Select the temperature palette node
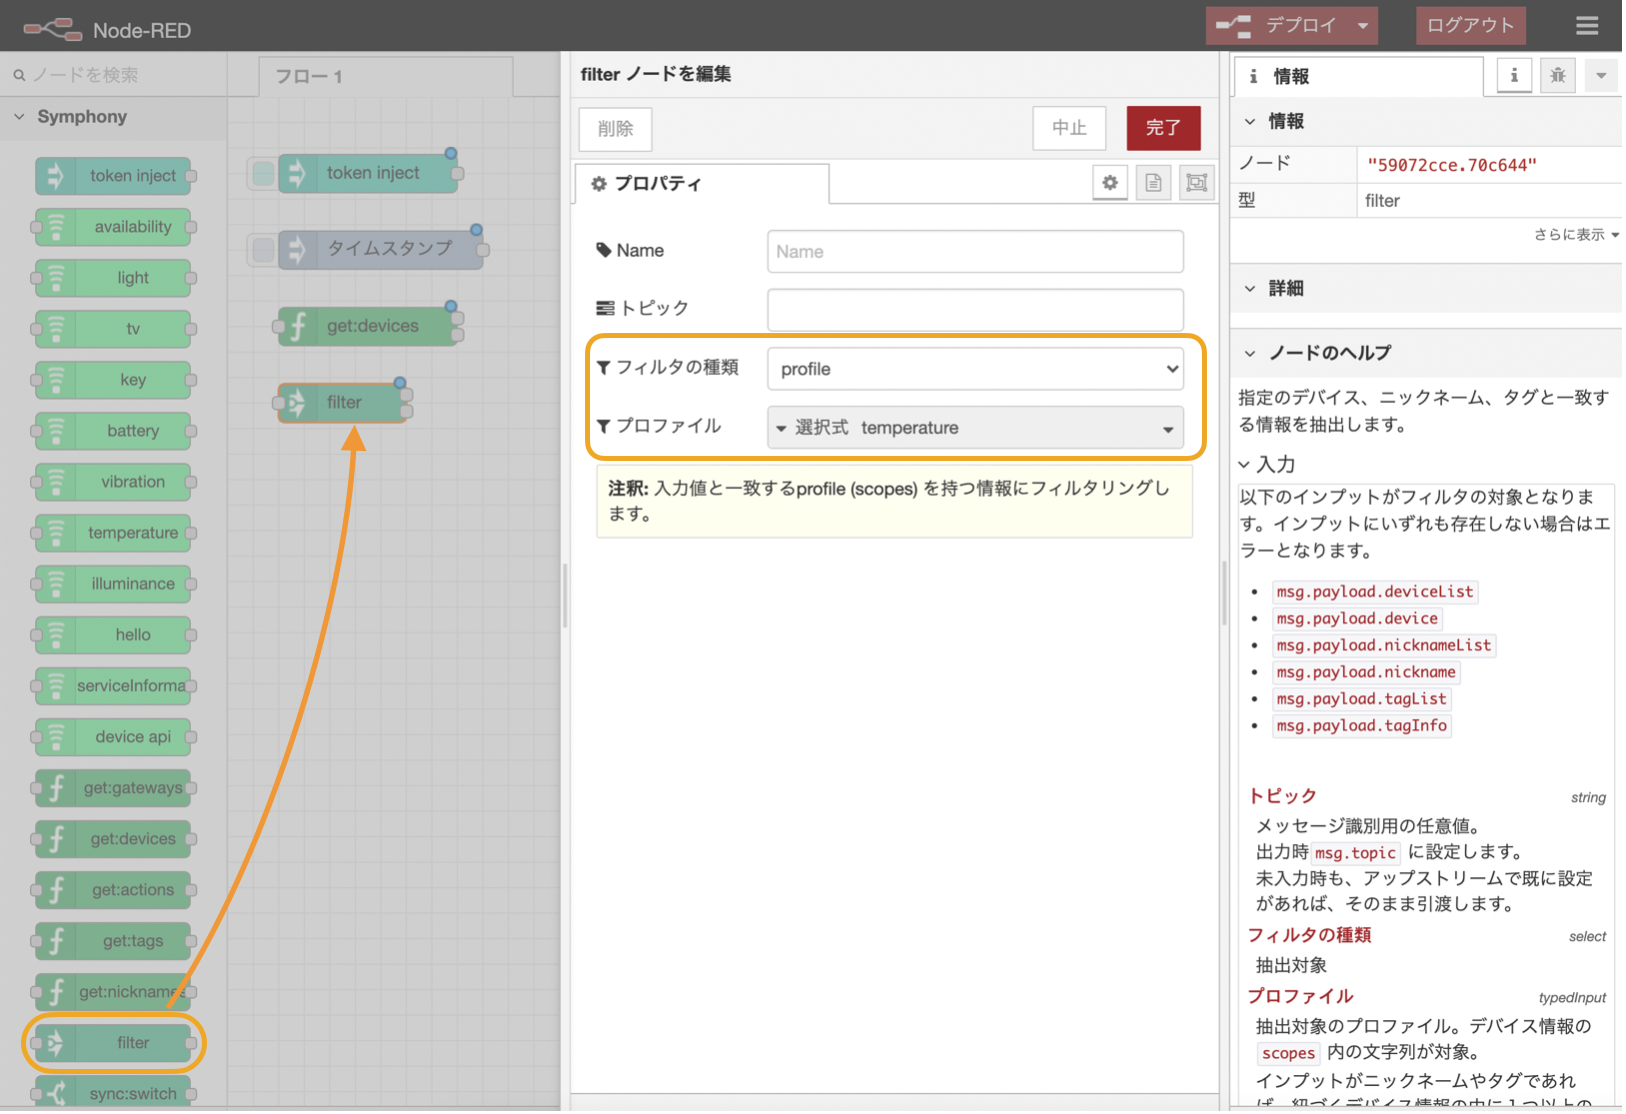Screen dimensions: 1626x1114 pyautogui.click(x=113, y=533)
